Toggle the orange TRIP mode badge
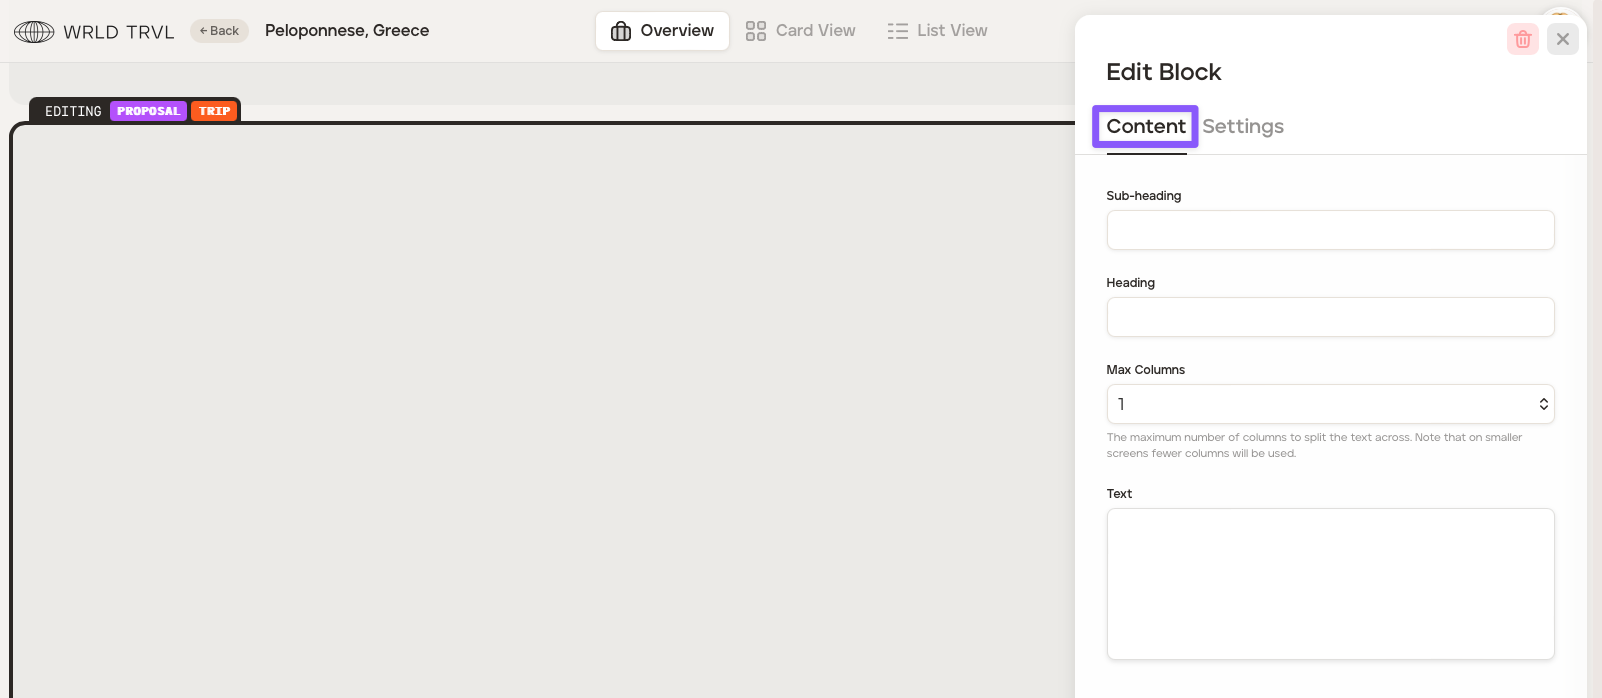 [x=214, y=111]
